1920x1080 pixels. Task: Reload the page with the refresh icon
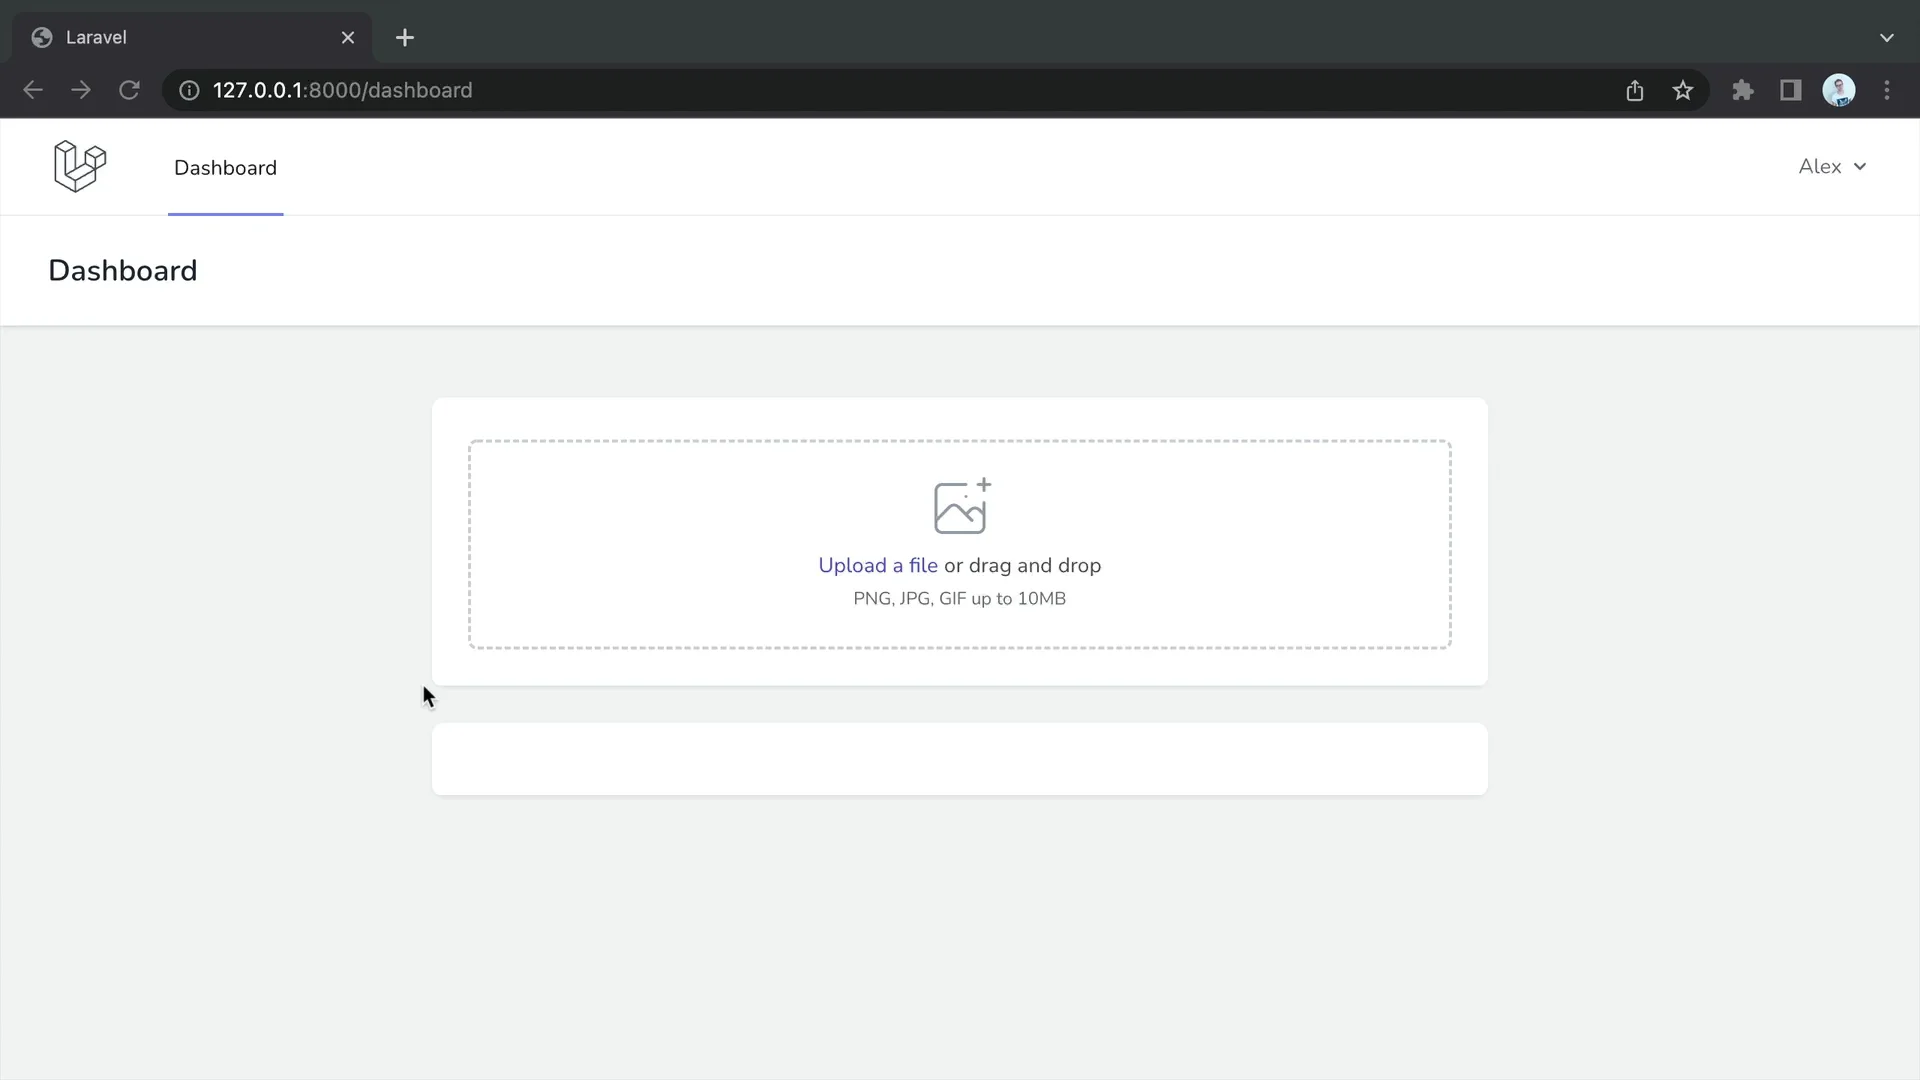tap(129, 90)
